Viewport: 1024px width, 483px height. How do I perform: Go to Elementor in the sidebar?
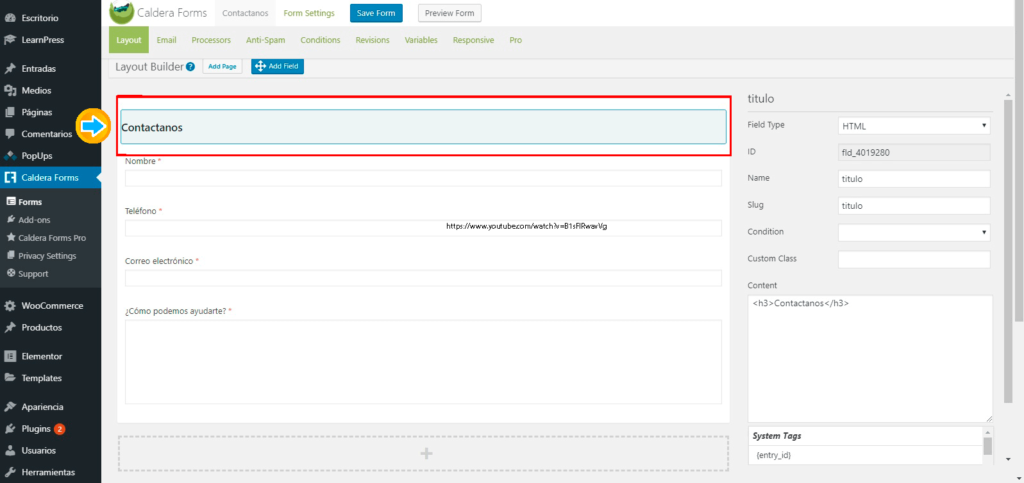pyautogui.click(x=41, y=356)
